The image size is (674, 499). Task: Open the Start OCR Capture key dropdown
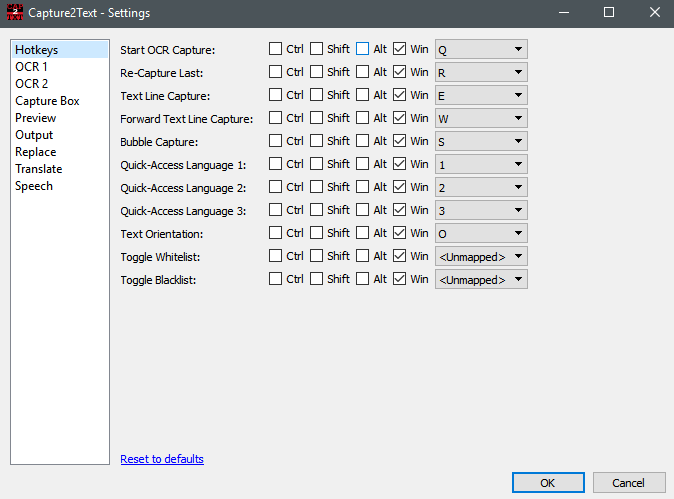click(x=481, y=49)
